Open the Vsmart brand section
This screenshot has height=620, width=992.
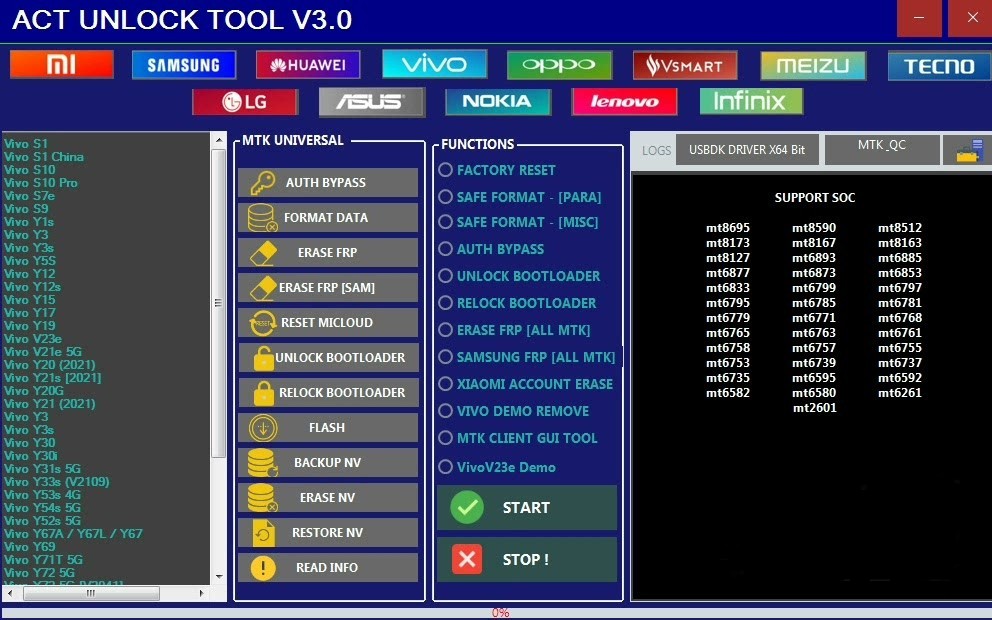[685, 65]
